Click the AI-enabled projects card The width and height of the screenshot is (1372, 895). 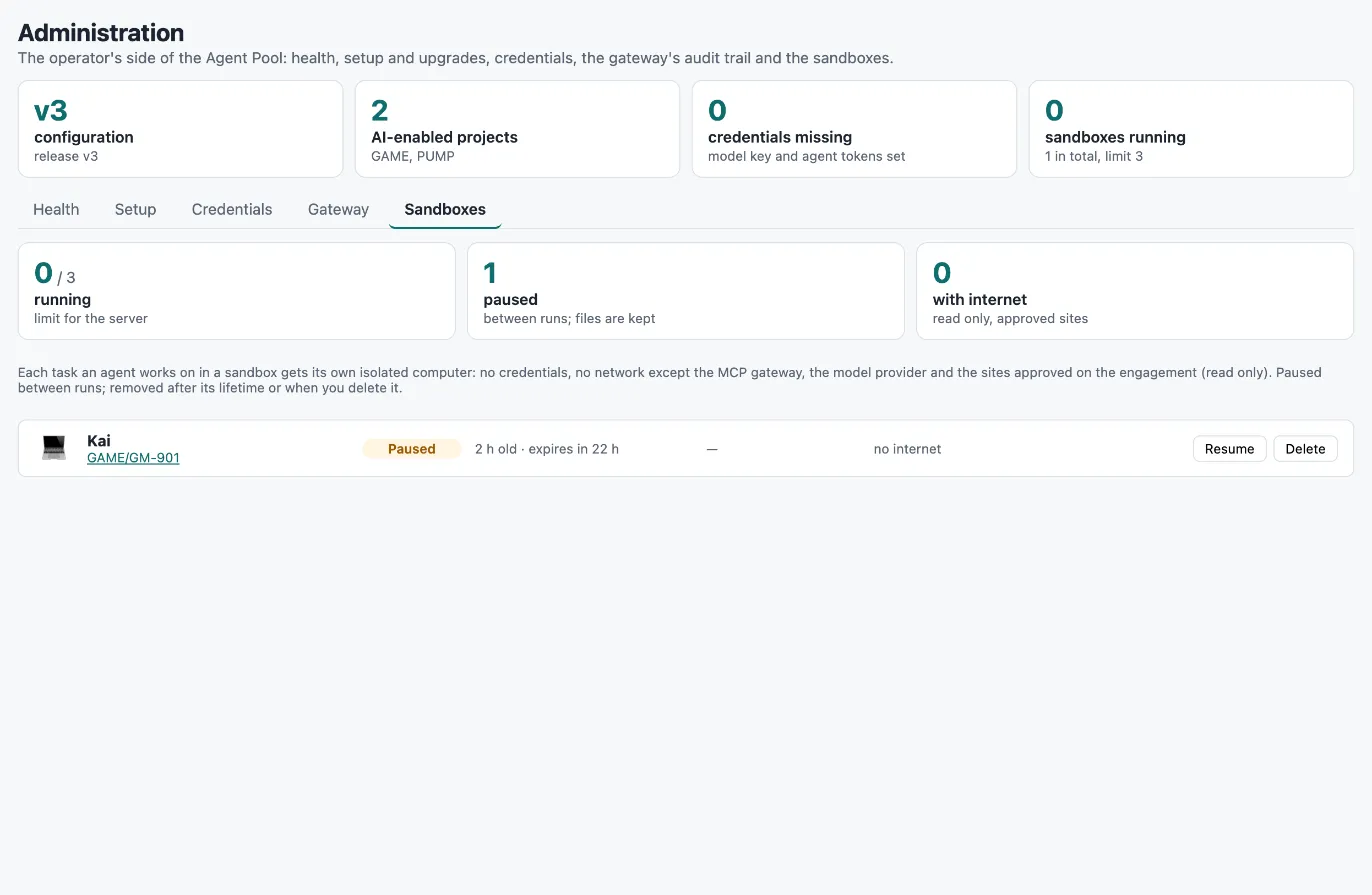click(x=517, y=129)
